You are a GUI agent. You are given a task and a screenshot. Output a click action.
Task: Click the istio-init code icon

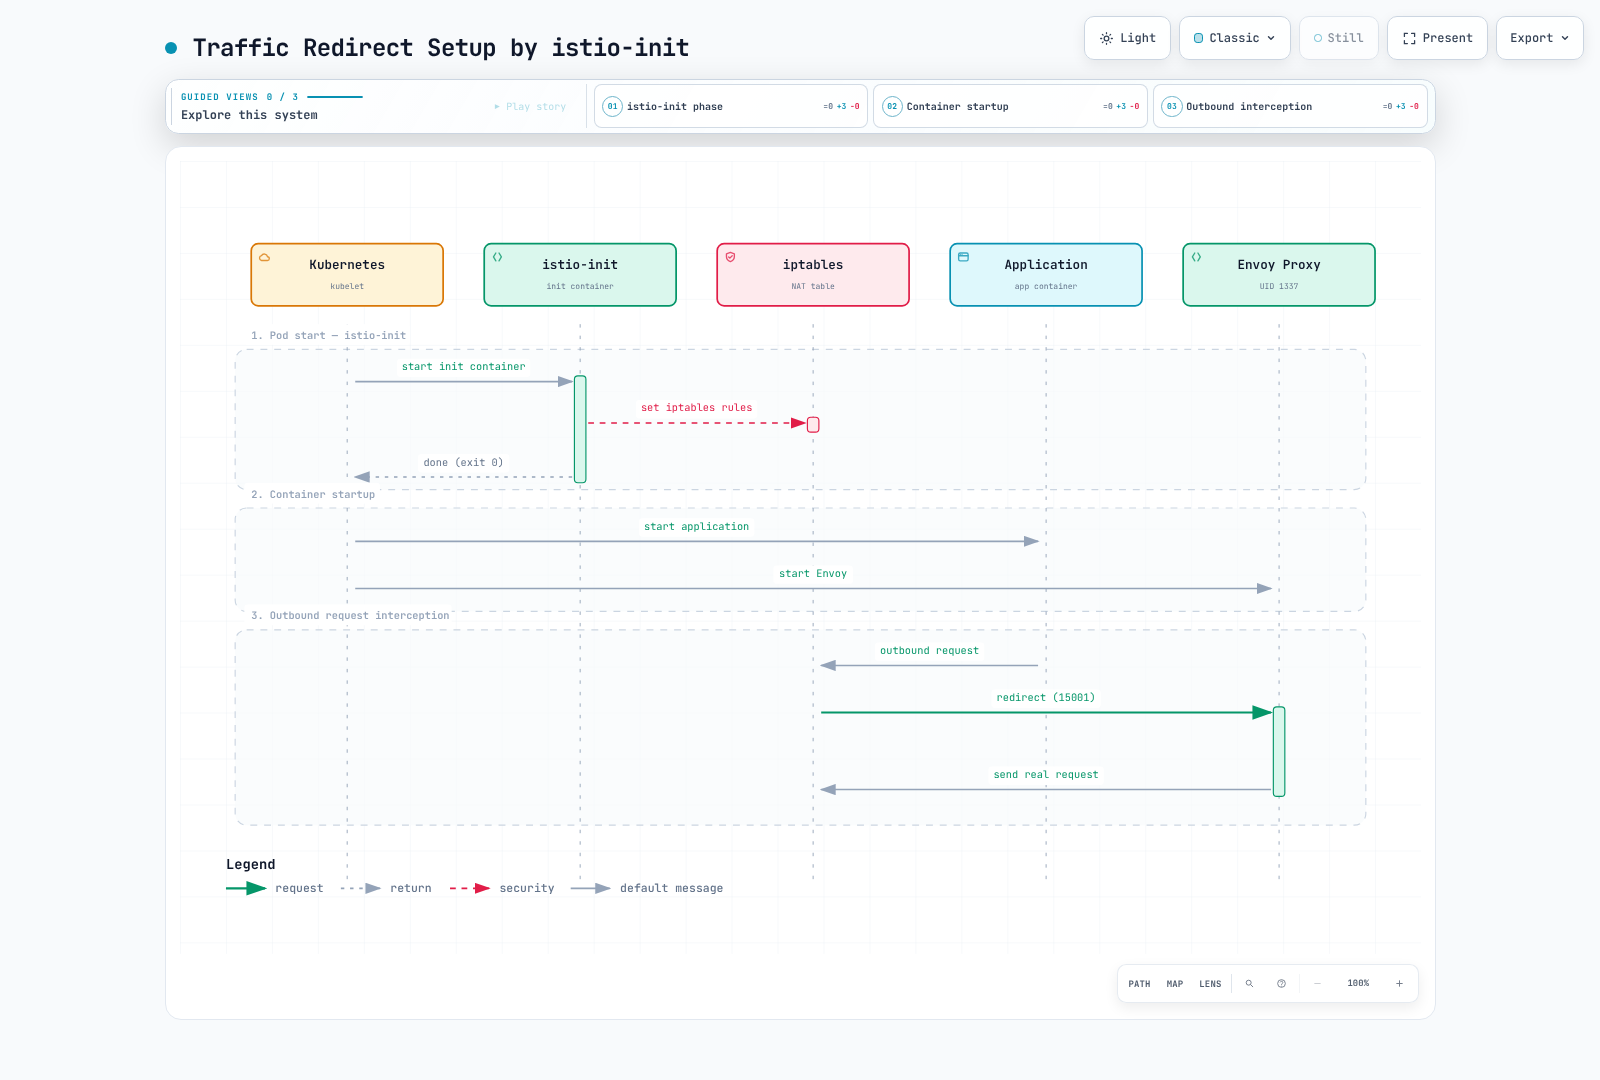(497, 257)
